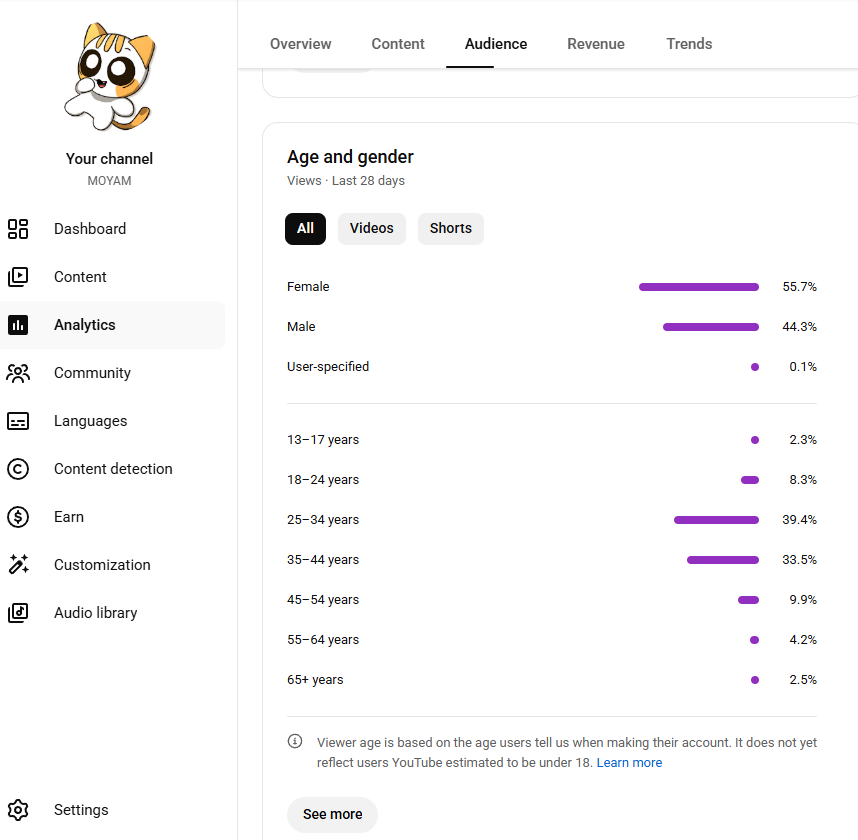Image resolution: width=858 pixels, height=840 pixels.
Task: Click the 55–64 years data dot
Action: click(755, 640)
